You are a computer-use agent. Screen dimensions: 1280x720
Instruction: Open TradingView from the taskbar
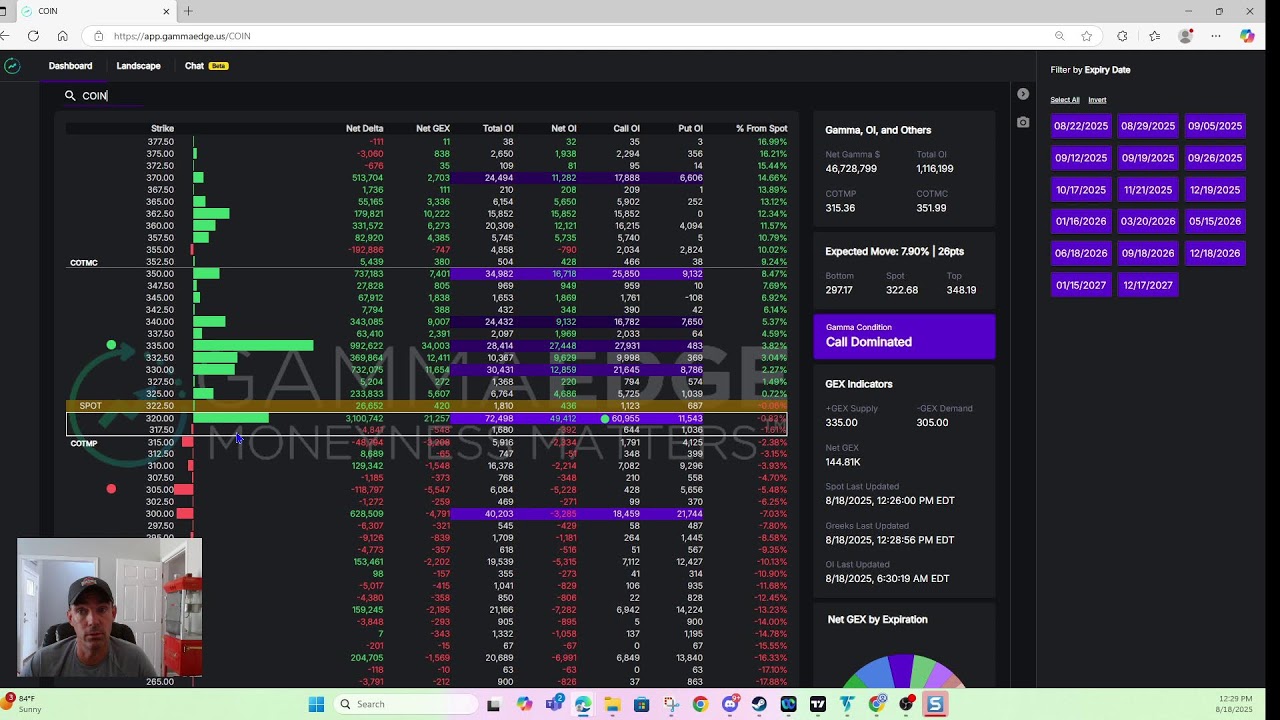point(818,704)
